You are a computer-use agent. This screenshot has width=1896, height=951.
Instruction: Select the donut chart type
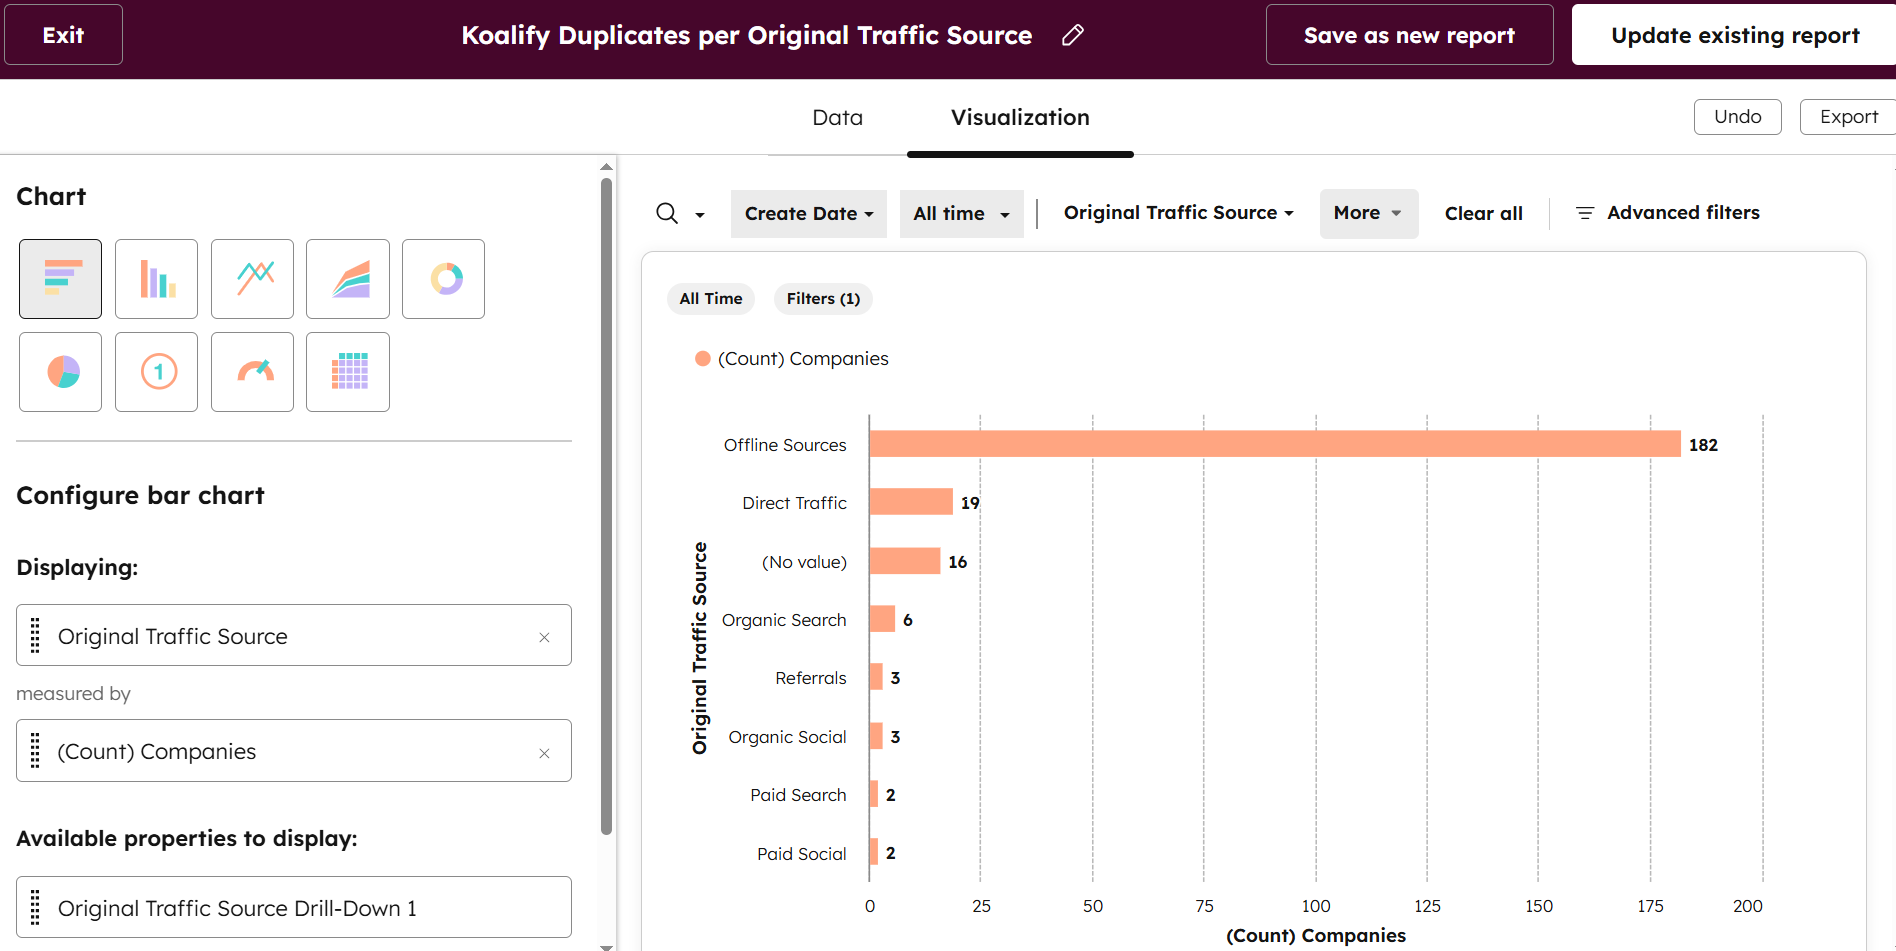point(443,279)
